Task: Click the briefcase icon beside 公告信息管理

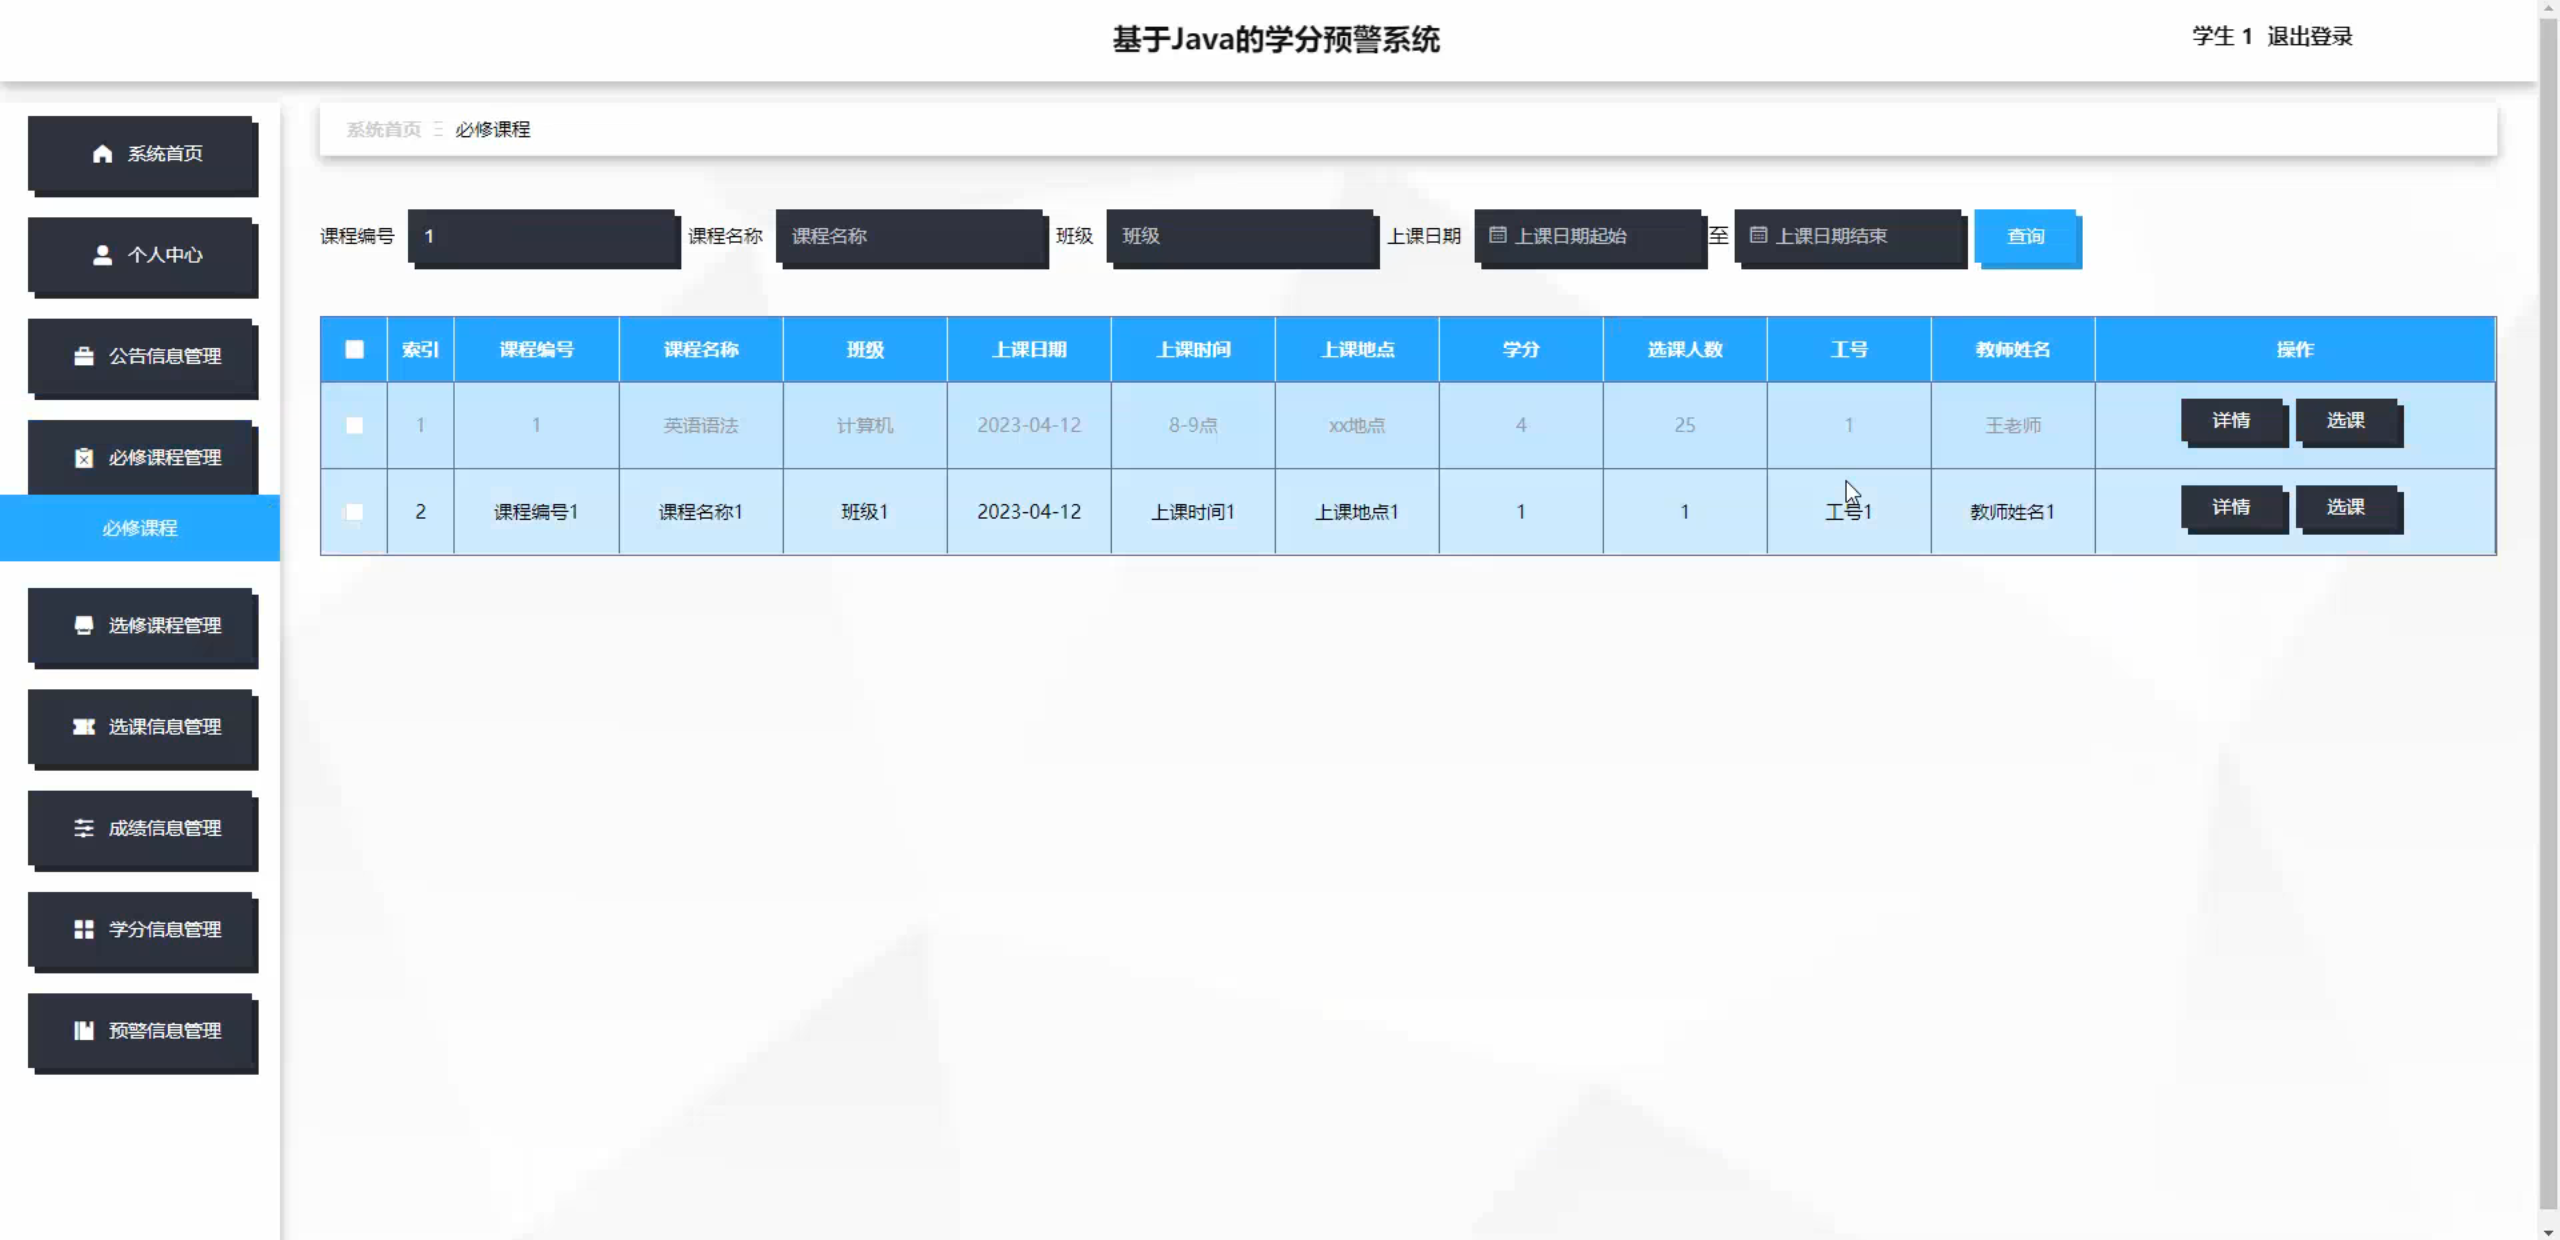Action: pos(84,356)
